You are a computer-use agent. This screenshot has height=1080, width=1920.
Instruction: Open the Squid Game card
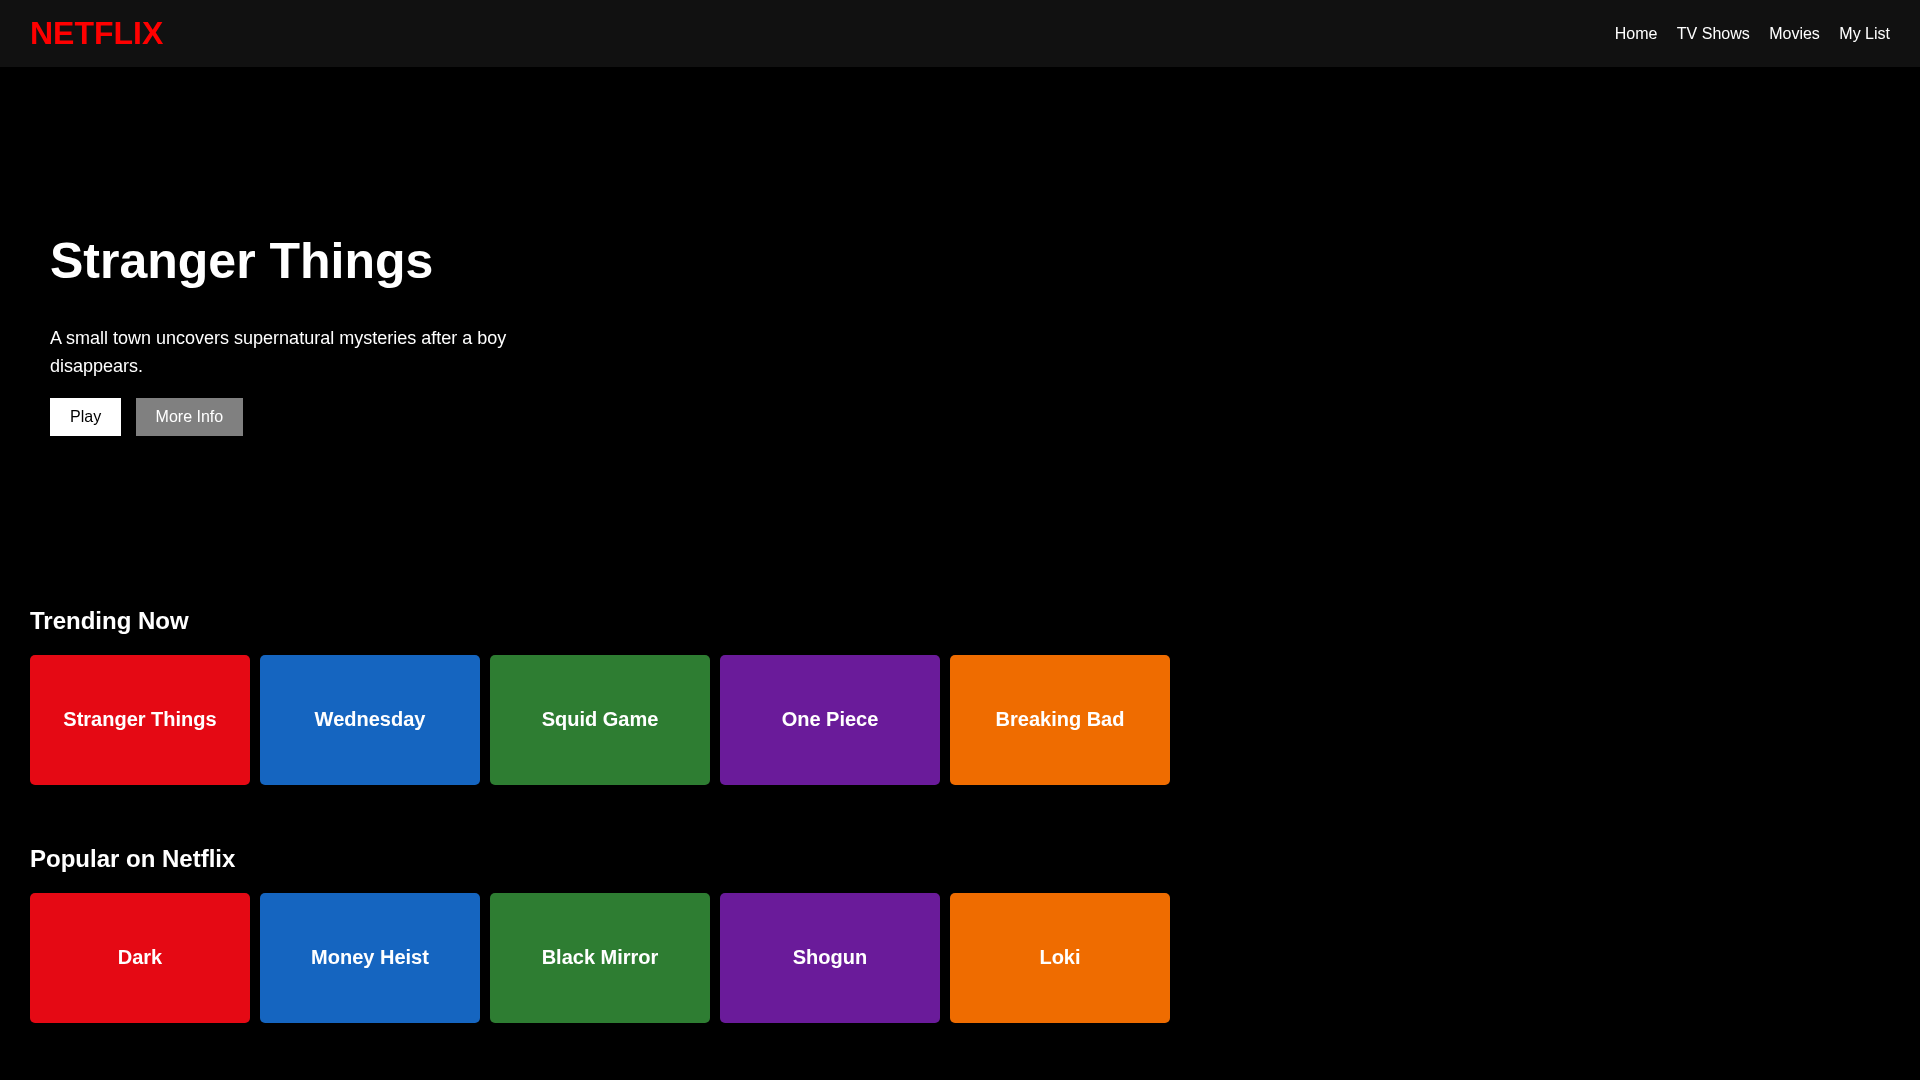click(x=600, y=720)
